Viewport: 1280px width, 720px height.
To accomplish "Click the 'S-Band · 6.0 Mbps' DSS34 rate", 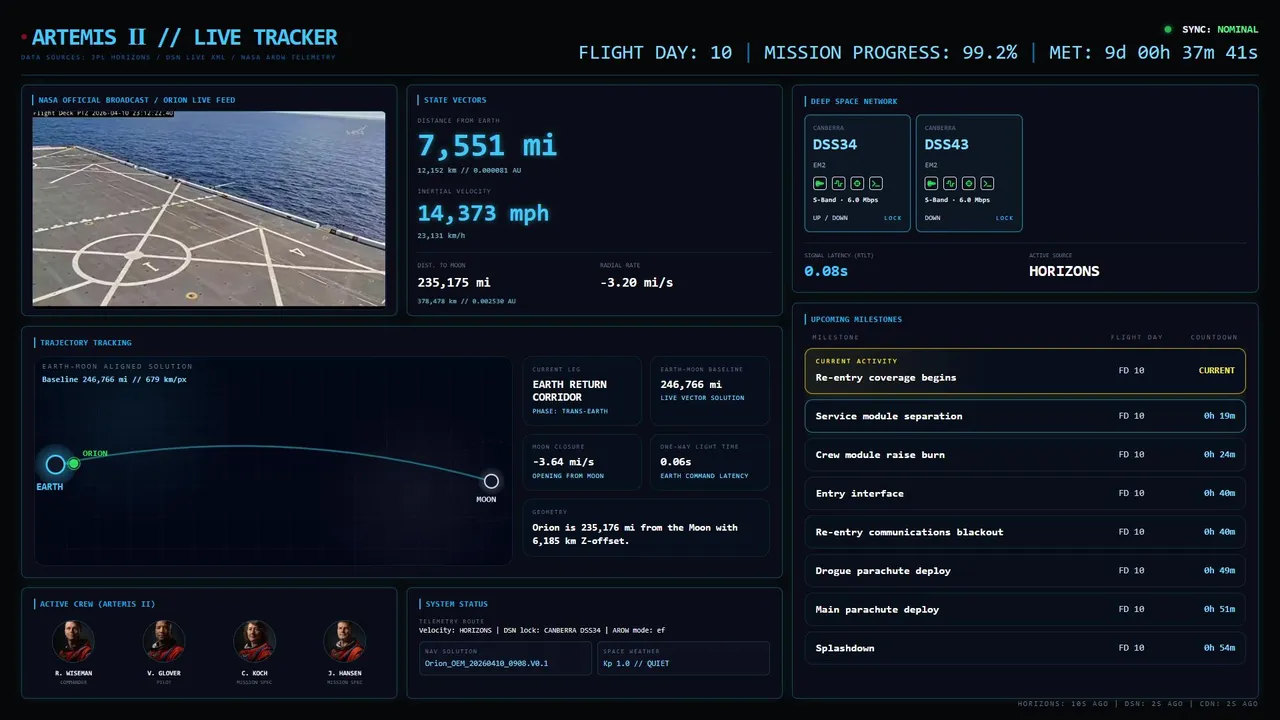I will pyautogui.click(x=845, y=200).
